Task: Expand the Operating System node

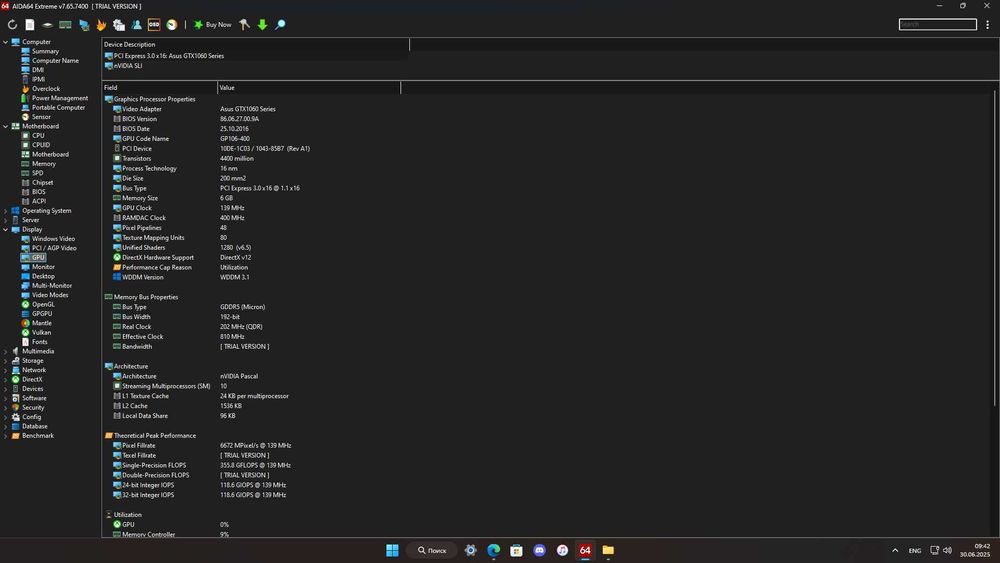Action: click(6, 211)
